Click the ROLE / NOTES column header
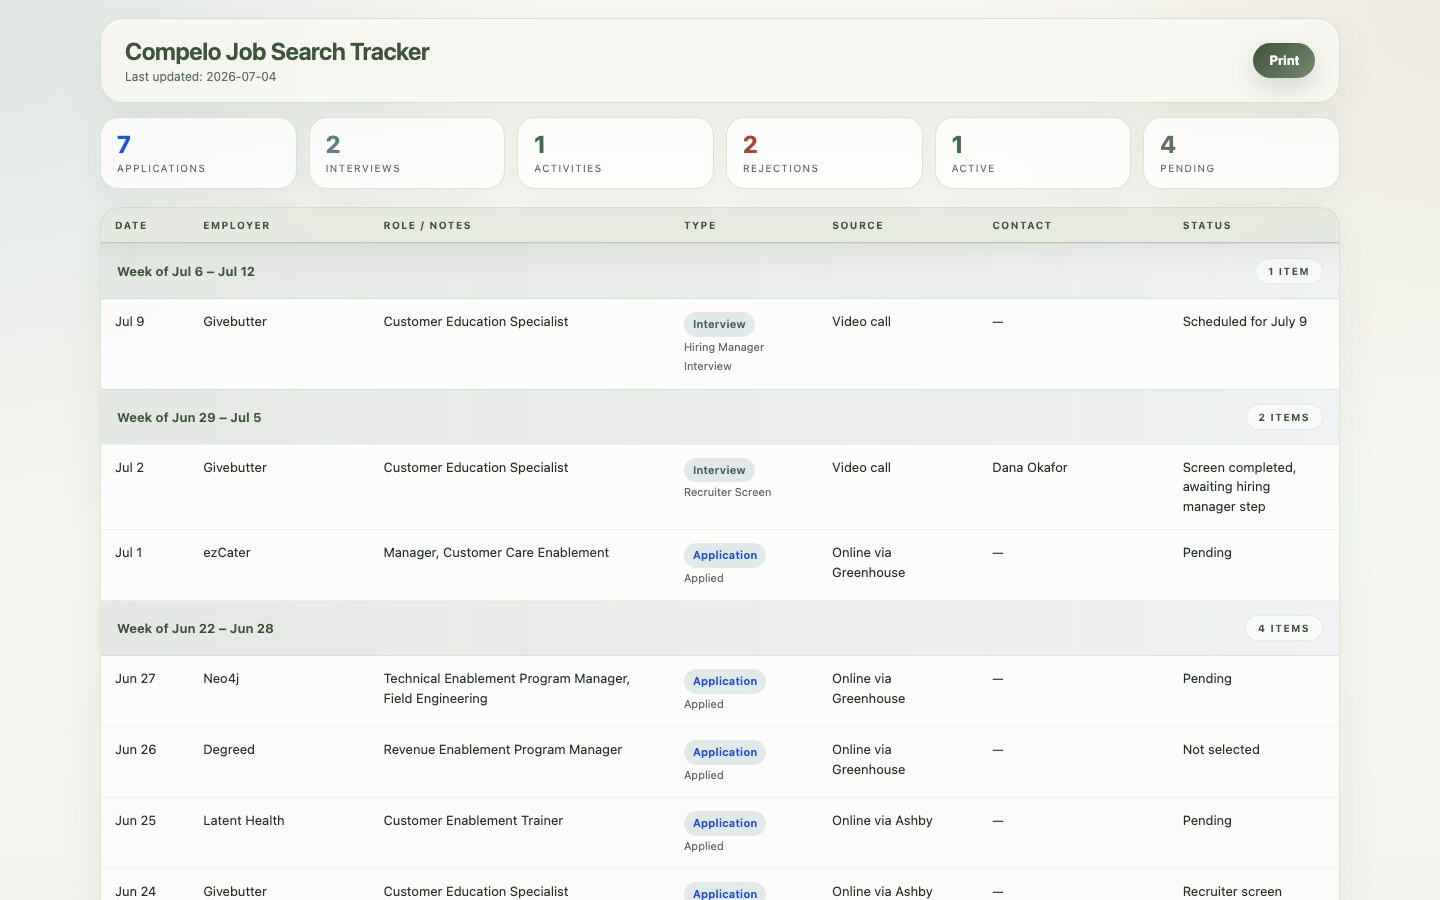Viewport: 1440px width, 900px height. 427,226
